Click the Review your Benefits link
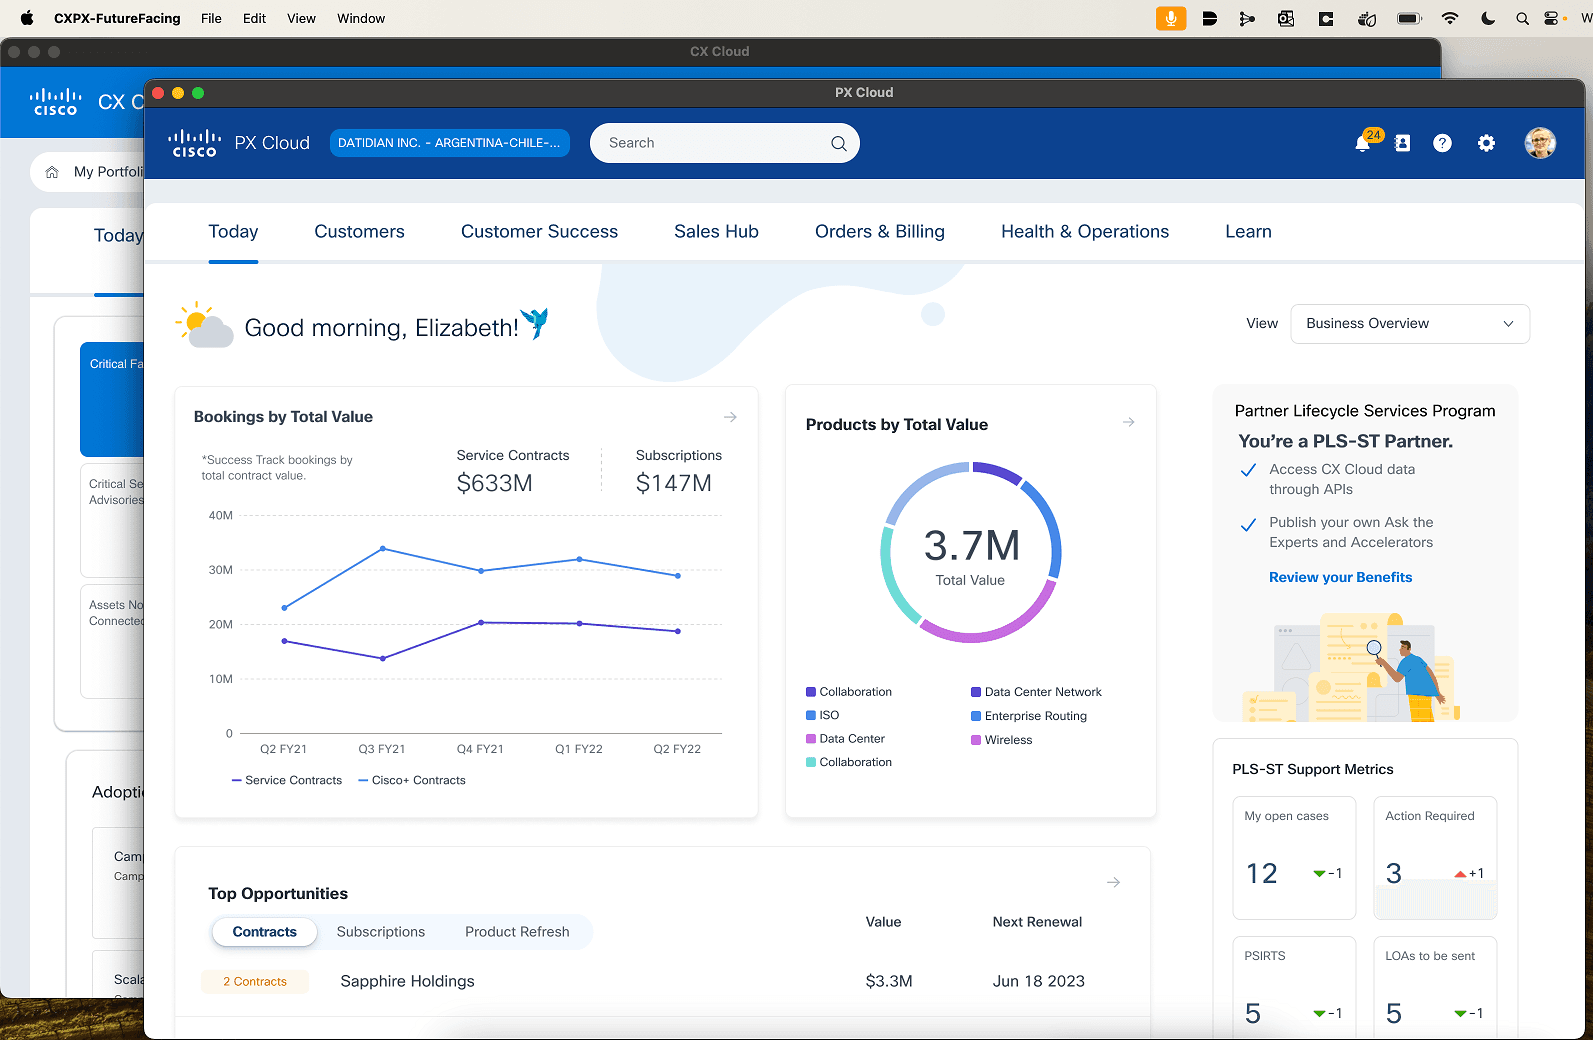Viewport: 1593px width, 1040px height. pos(1340,578)
